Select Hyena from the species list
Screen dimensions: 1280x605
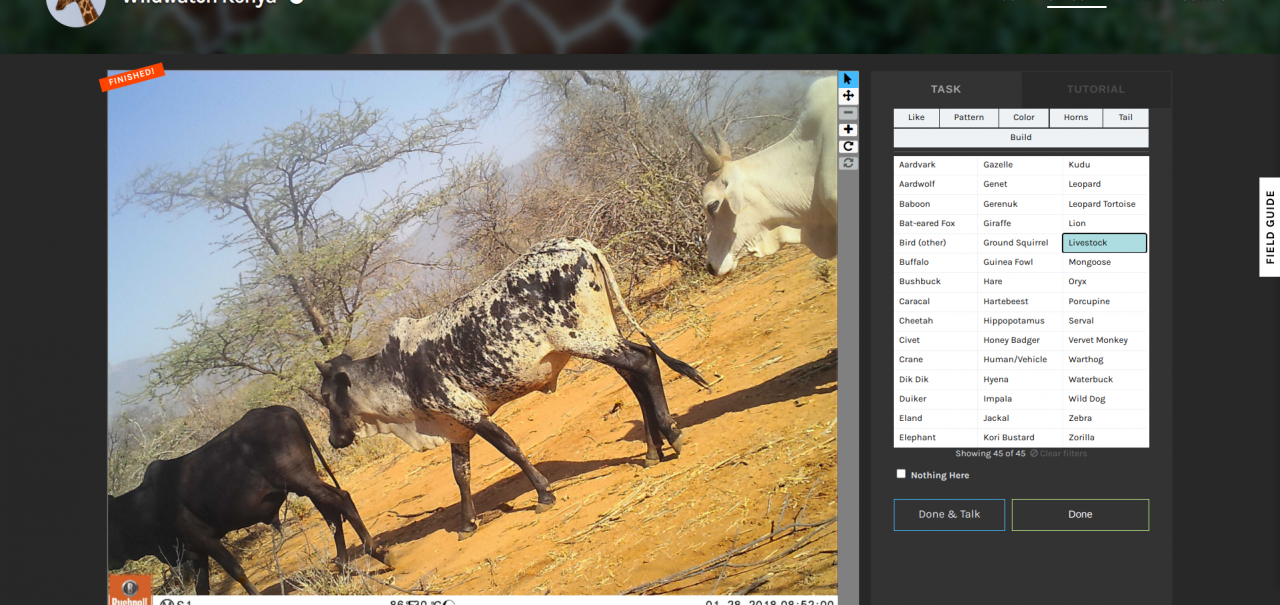[x=1020, y=379]
